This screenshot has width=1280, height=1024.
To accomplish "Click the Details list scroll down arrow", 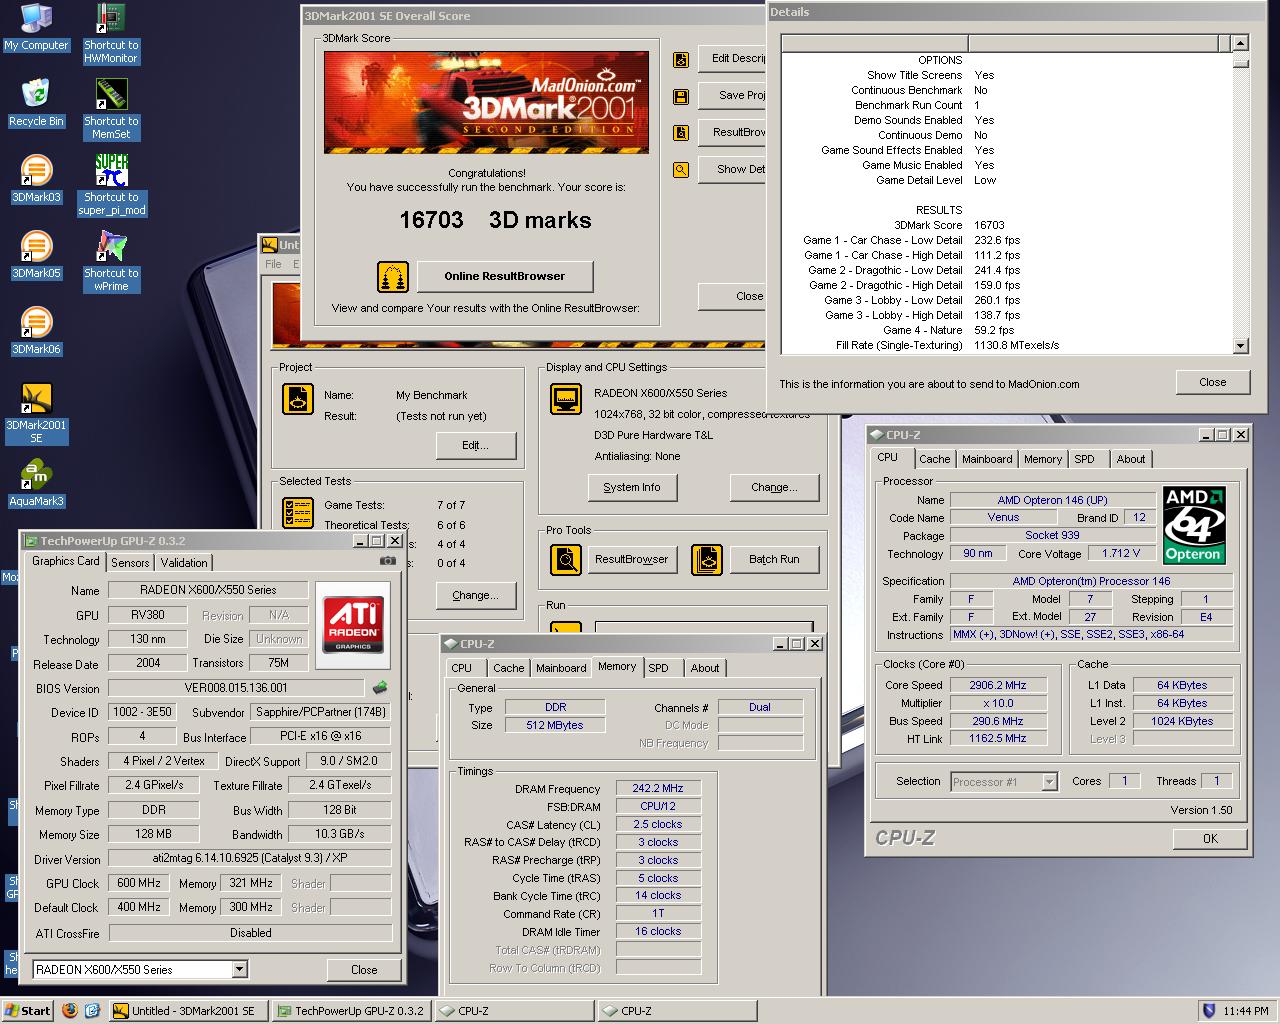I will click(x=1240, y=346).
